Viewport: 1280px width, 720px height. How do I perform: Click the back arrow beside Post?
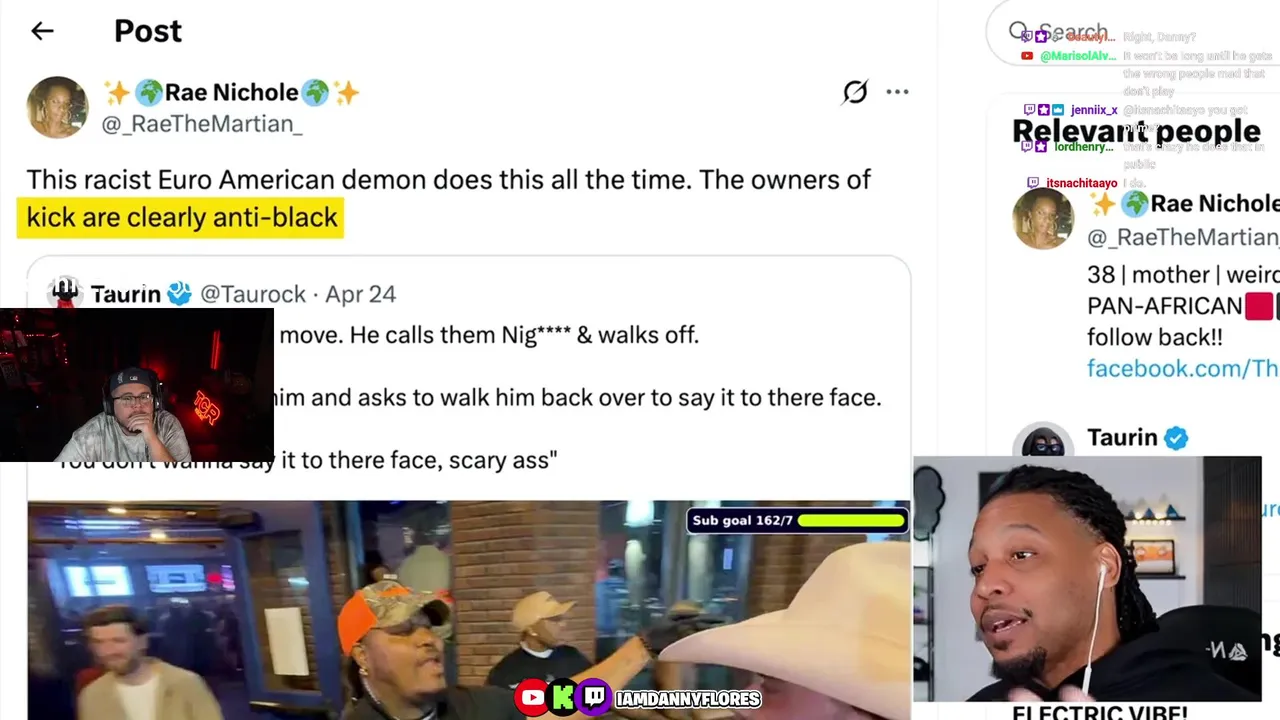pyautogui.click(x=42, y=31)
